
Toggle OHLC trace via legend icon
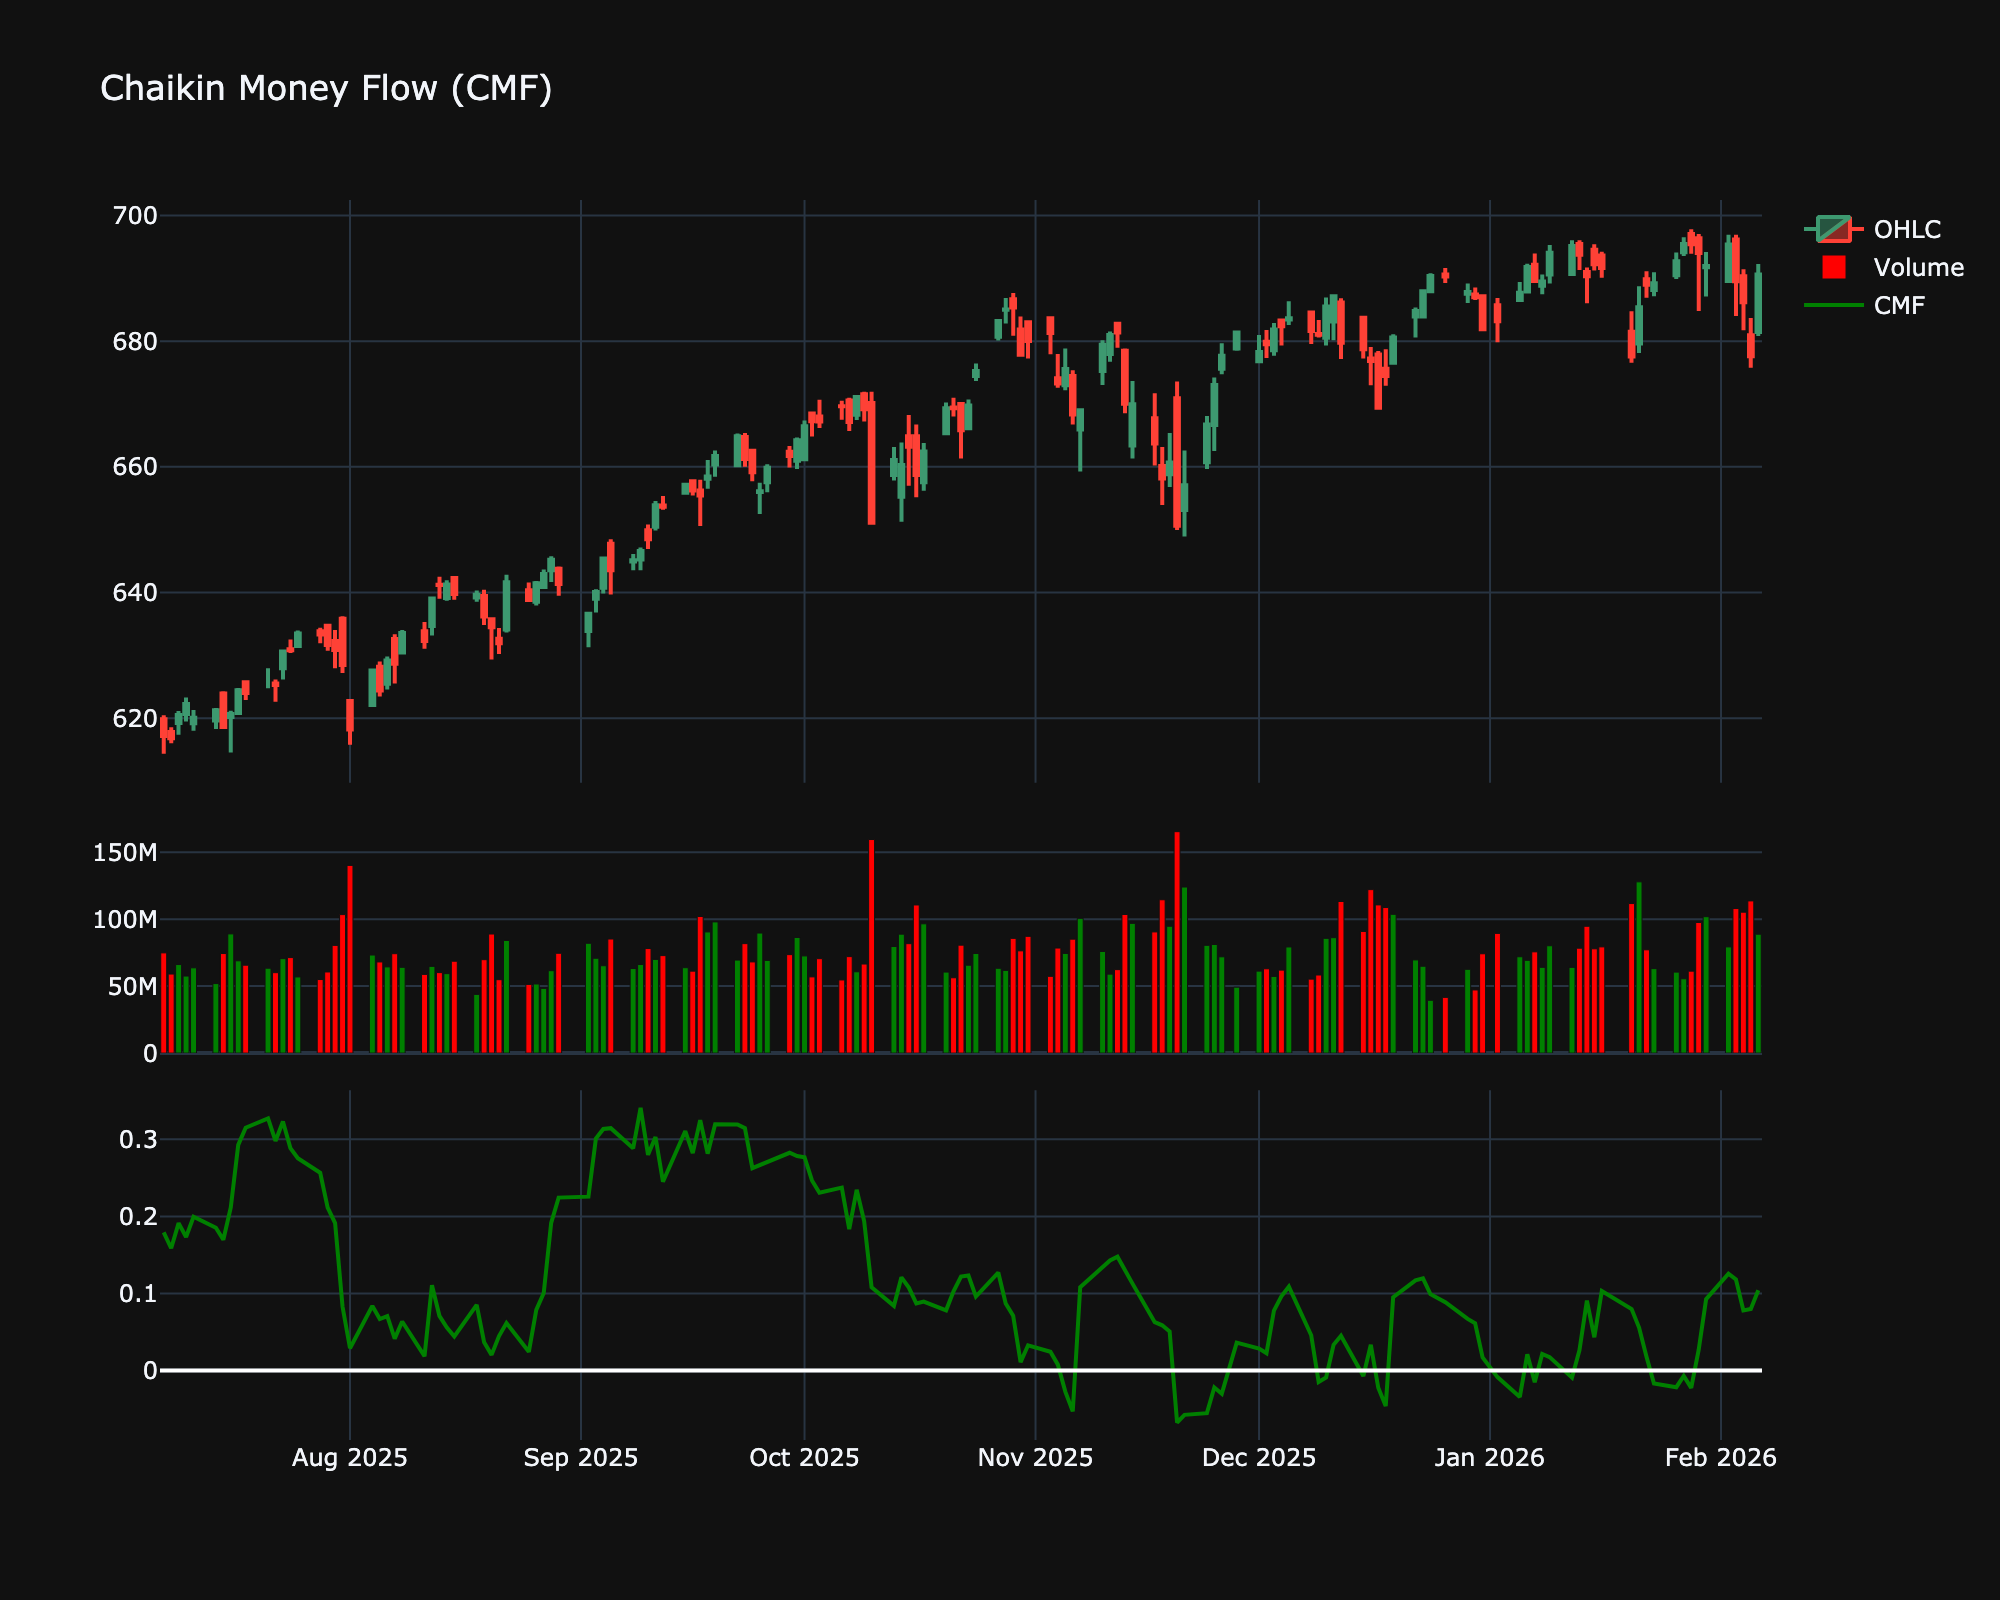[1833, 229]
